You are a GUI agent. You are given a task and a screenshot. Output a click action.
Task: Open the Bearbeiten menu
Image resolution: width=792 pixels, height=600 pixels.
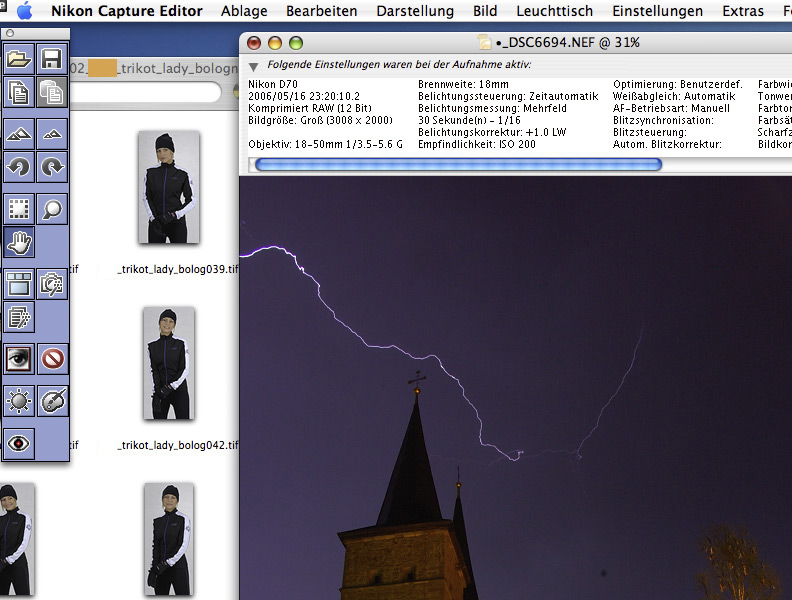(321, 12)
